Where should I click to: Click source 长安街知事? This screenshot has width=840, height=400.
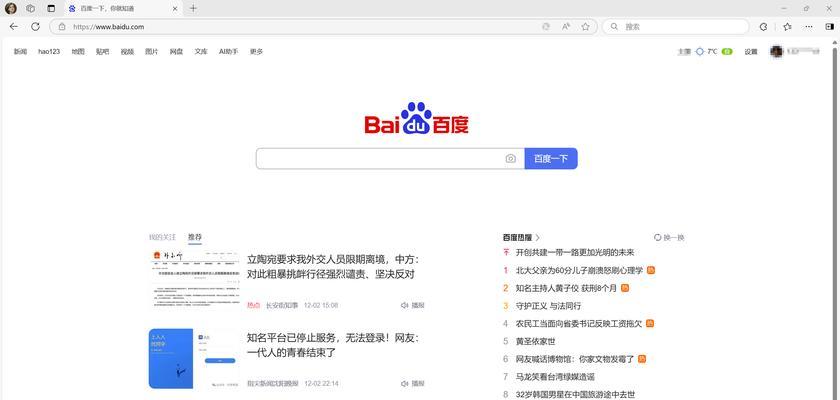(282, 305)
